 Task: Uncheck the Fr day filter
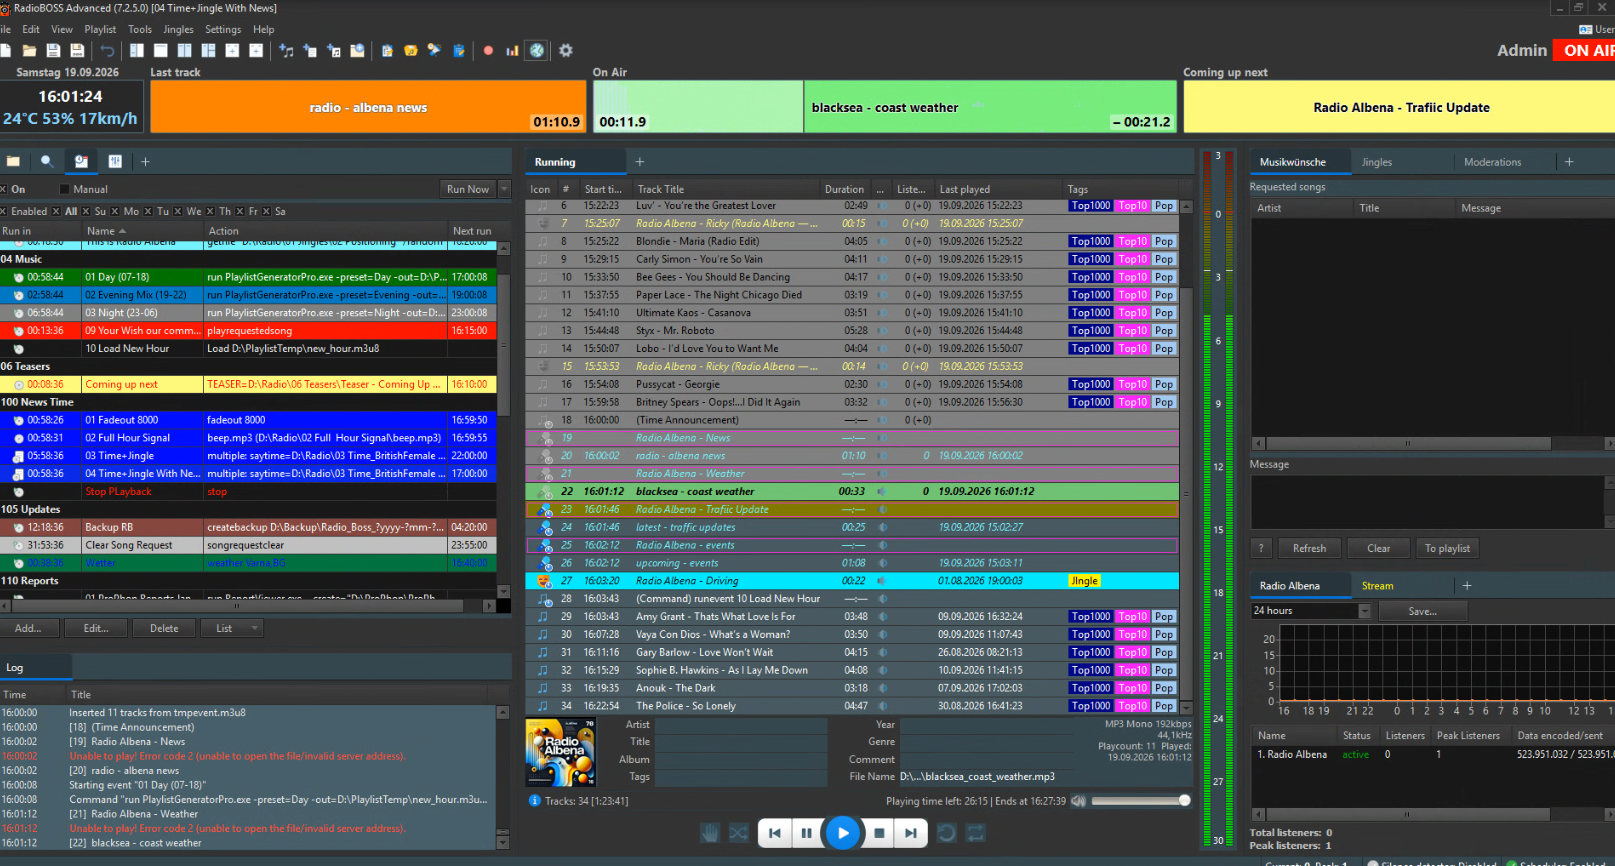(x=241, y=211)
